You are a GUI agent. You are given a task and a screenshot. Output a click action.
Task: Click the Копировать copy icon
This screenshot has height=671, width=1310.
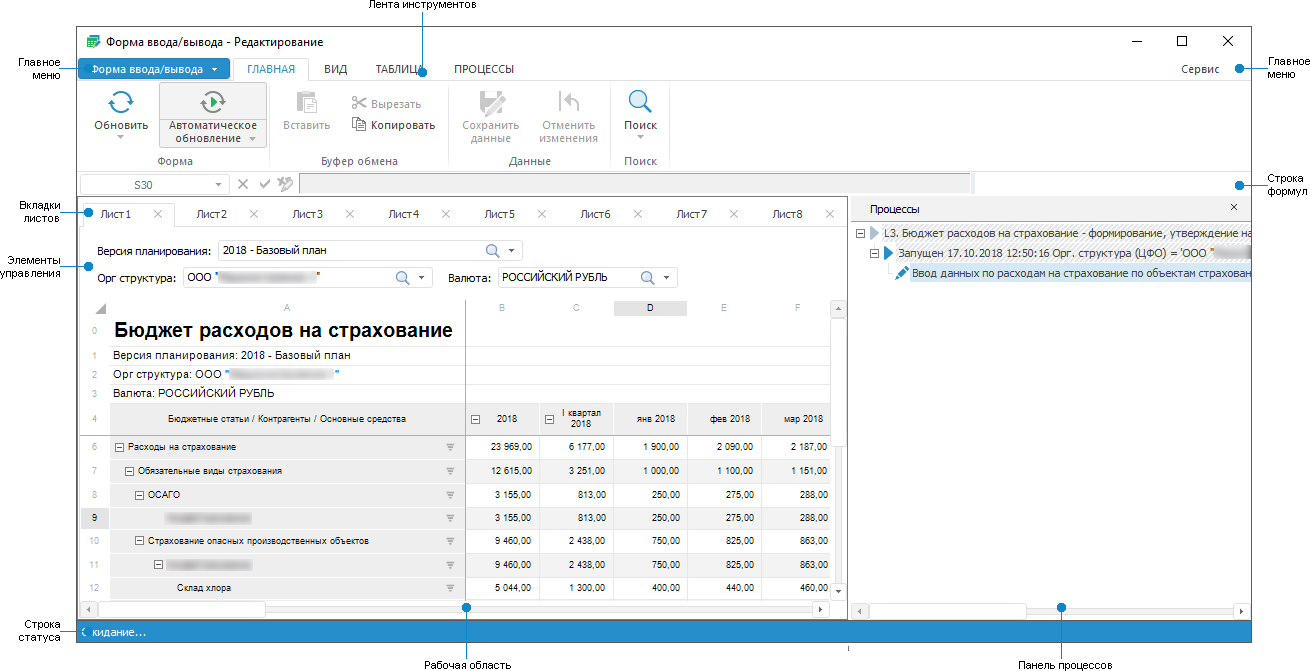[x=359, y=125]
